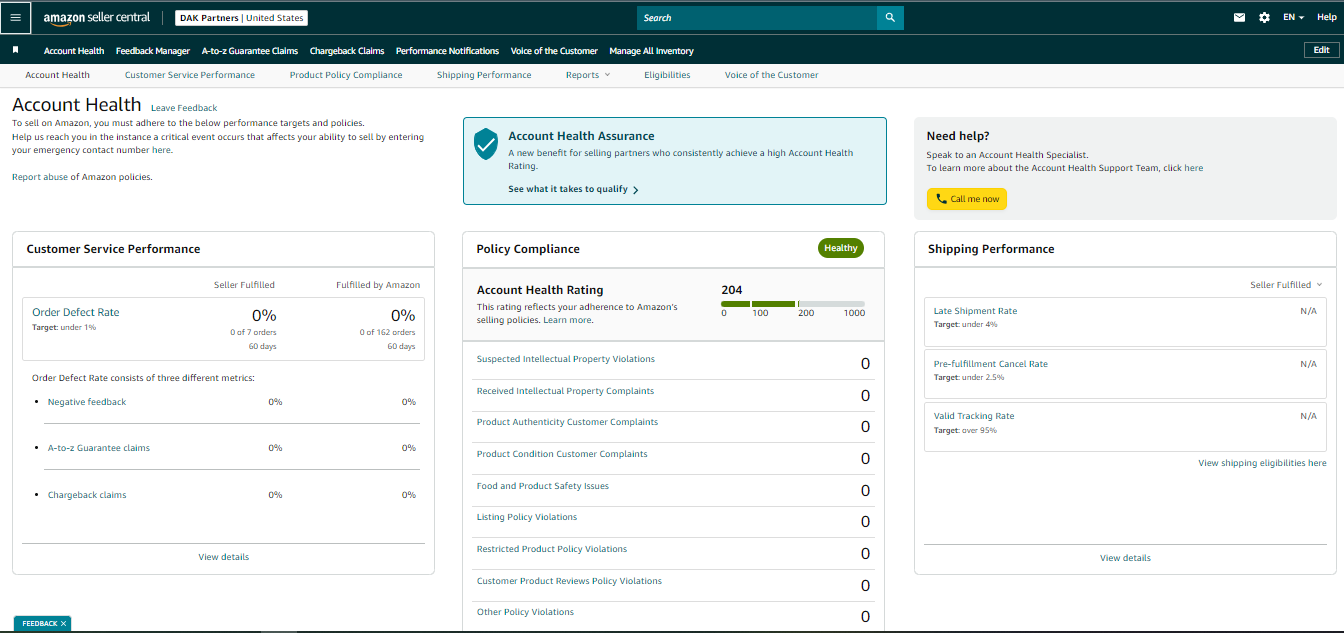Click the Account Health Rating progress bar

tap(793, 303)
